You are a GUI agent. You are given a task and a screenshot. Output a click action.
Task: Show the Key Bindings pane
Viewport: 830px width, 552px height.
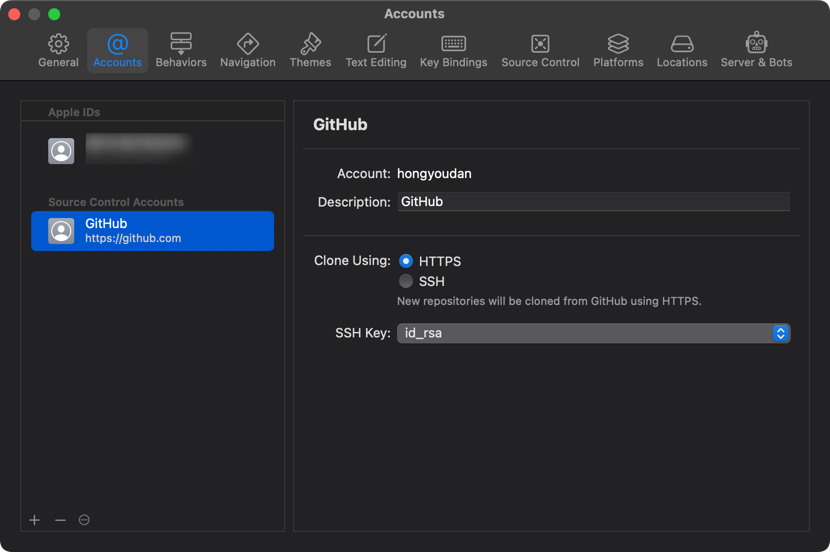pyautogui.click(x=453, y=50)
